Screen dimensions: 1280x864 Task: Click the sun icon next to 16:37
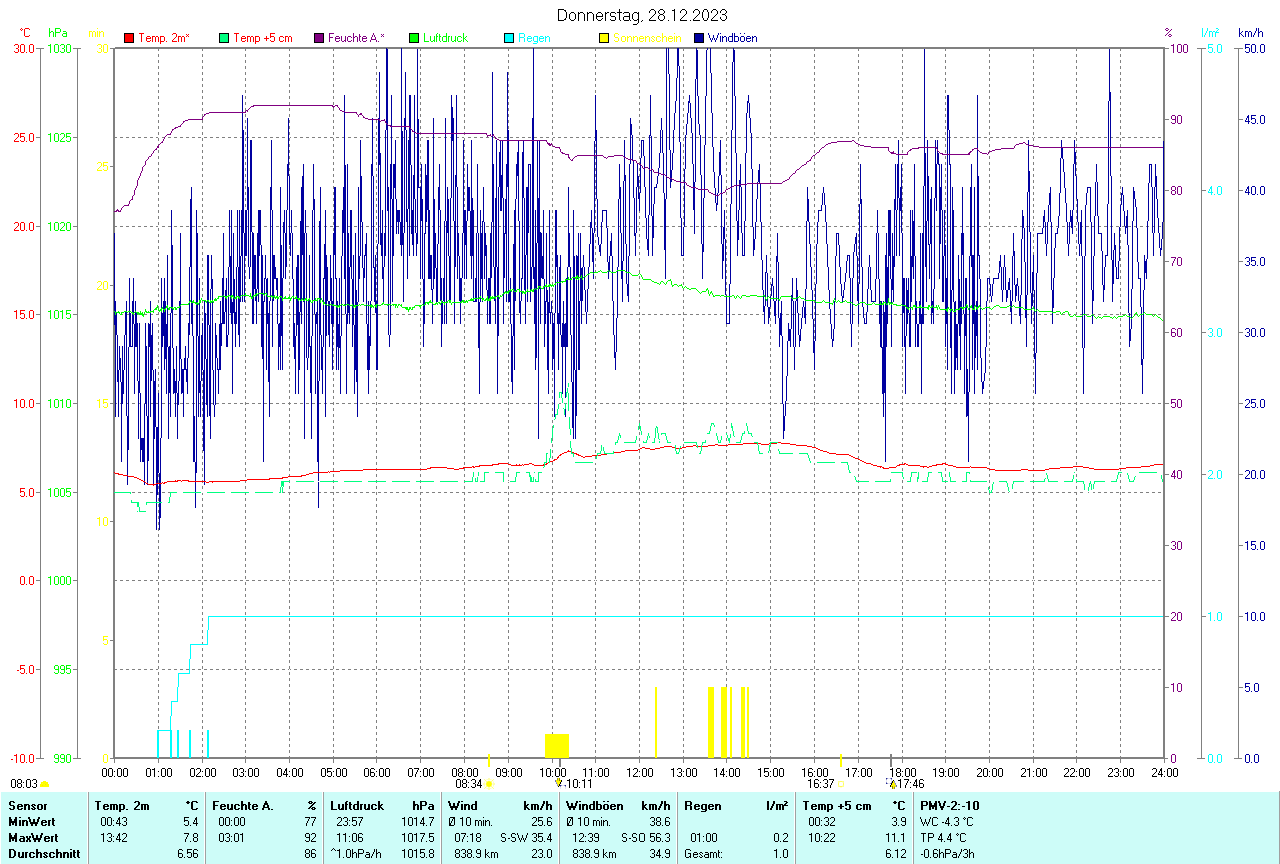[840, 785]
